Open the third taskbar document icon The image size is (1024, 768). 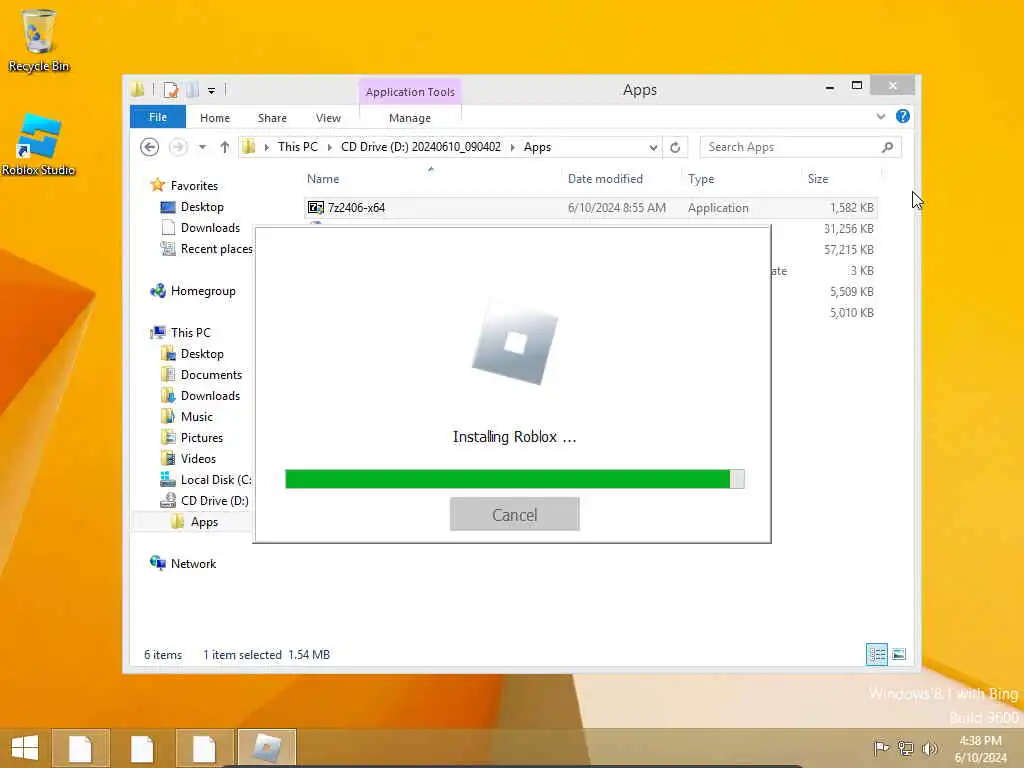[204, 748]
